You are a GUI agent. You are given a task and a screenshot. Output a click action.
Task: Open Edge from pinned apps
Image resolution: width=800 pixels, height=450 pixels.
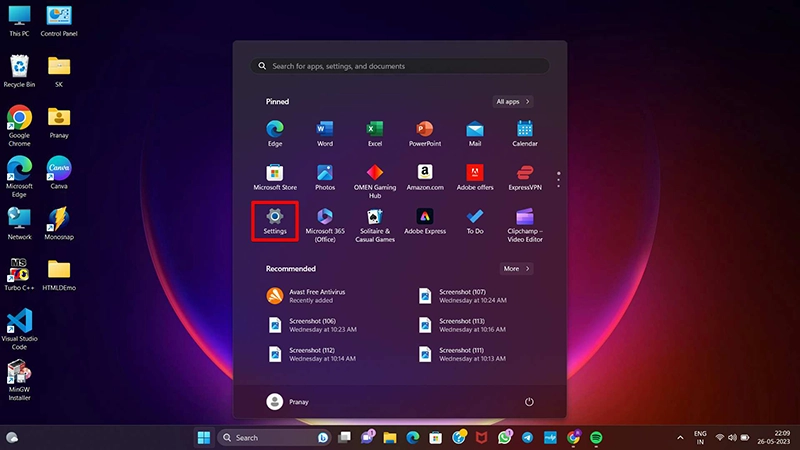coord(274,134)
